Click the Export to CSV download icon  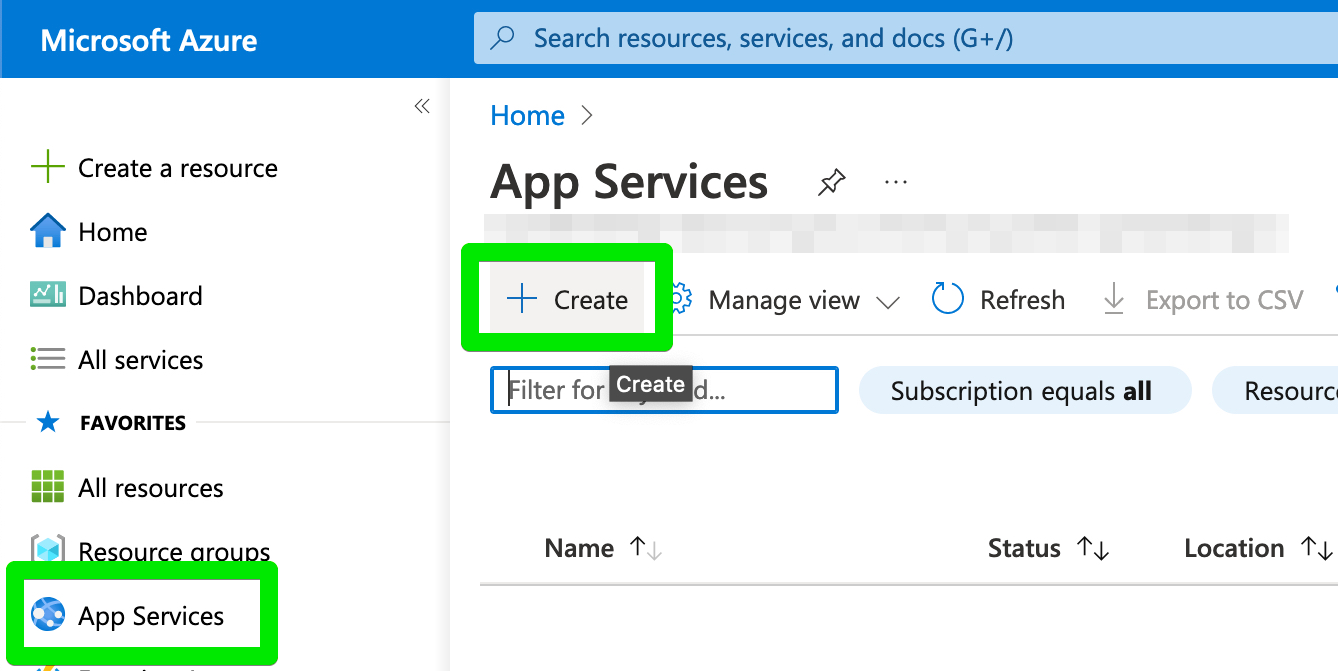(1114, 299)
